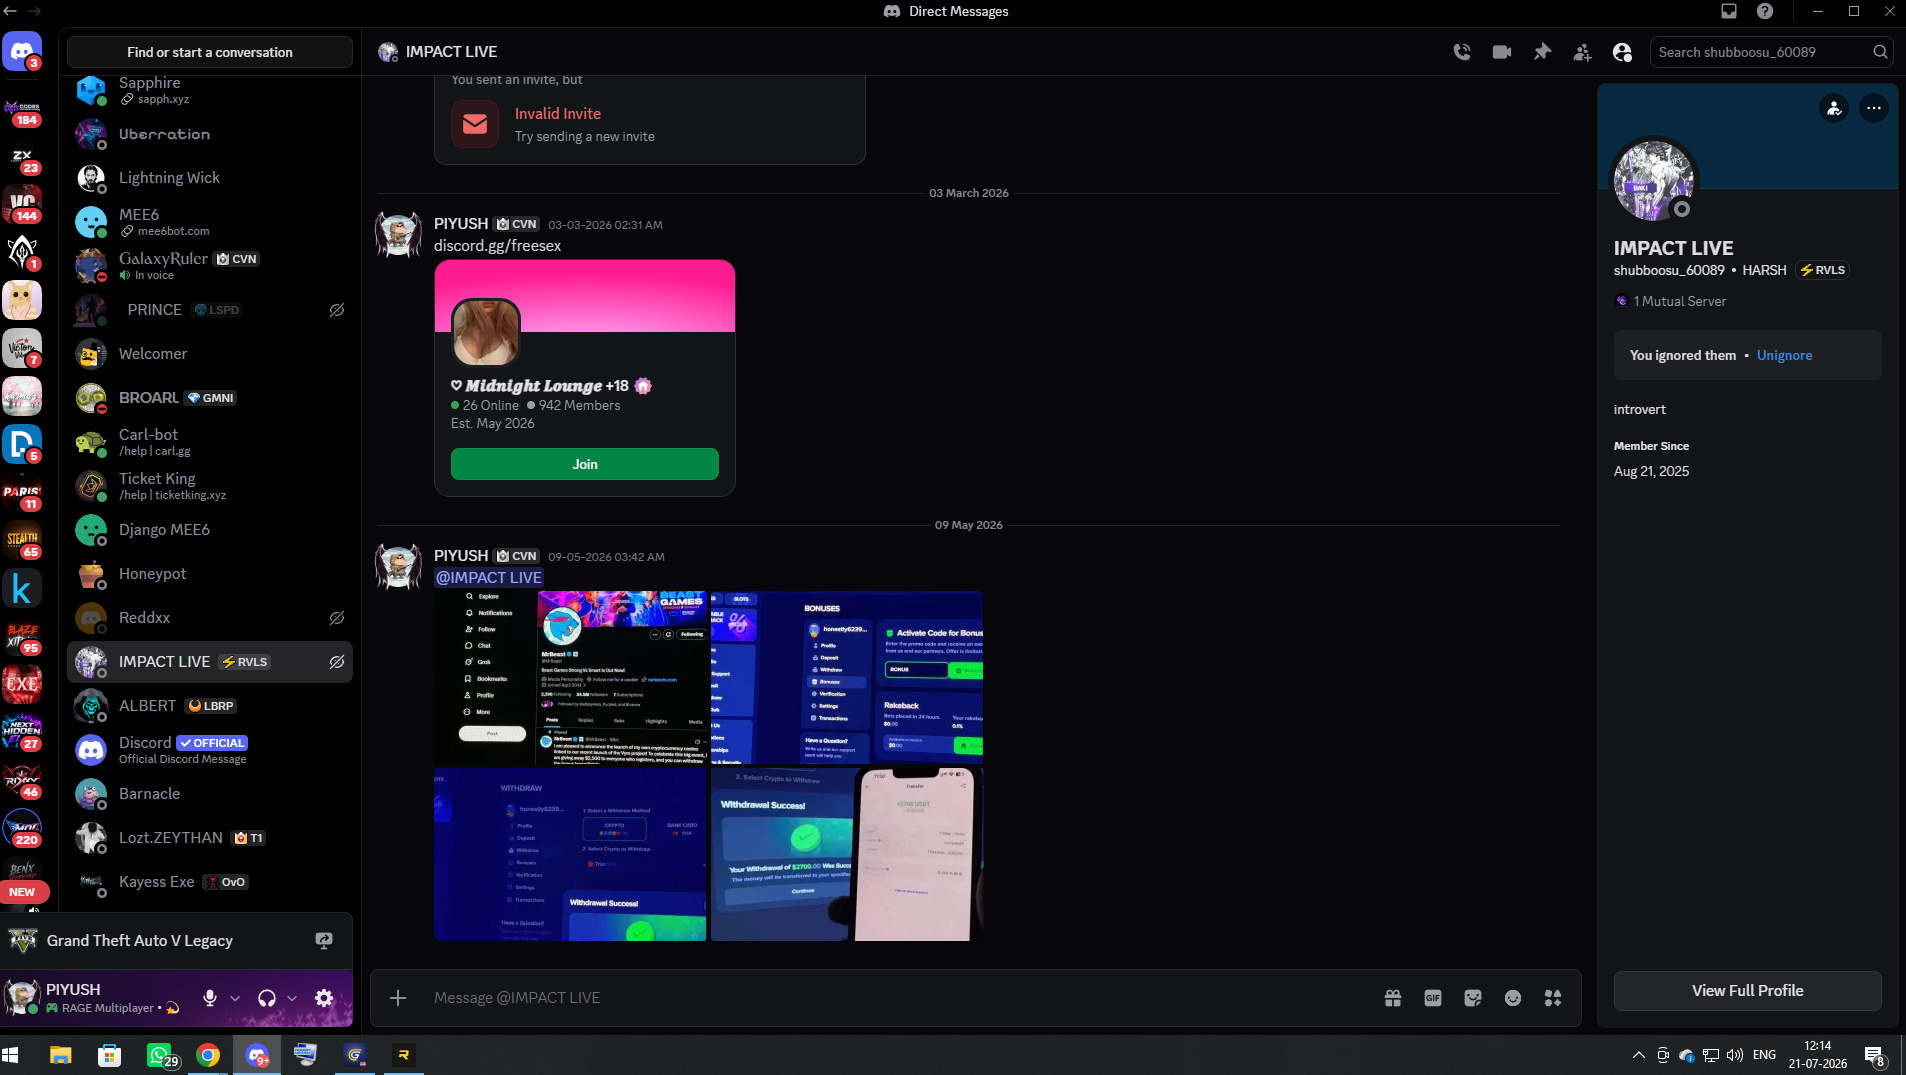Open the Grand Theft Auto V Legacy activity icon
The height and width of the screenshot is (1075, 1906).
coord(23,941)
